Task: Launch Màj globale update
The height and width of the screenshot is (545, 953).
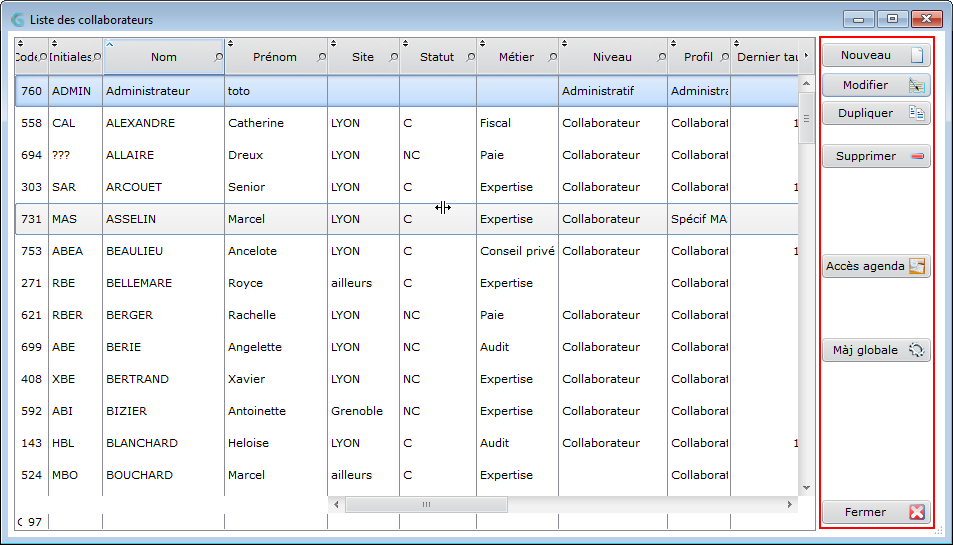Action: click(876, 350)
